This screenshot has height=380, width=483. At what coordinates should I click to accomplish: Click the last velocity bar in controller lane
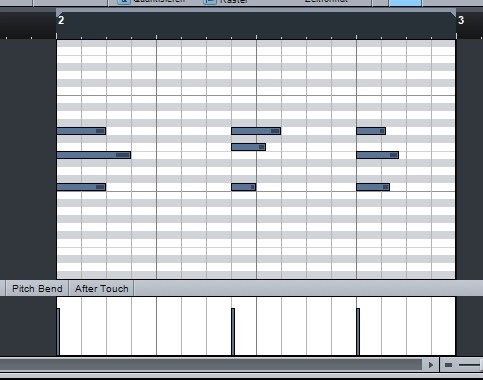pos(358,332)
